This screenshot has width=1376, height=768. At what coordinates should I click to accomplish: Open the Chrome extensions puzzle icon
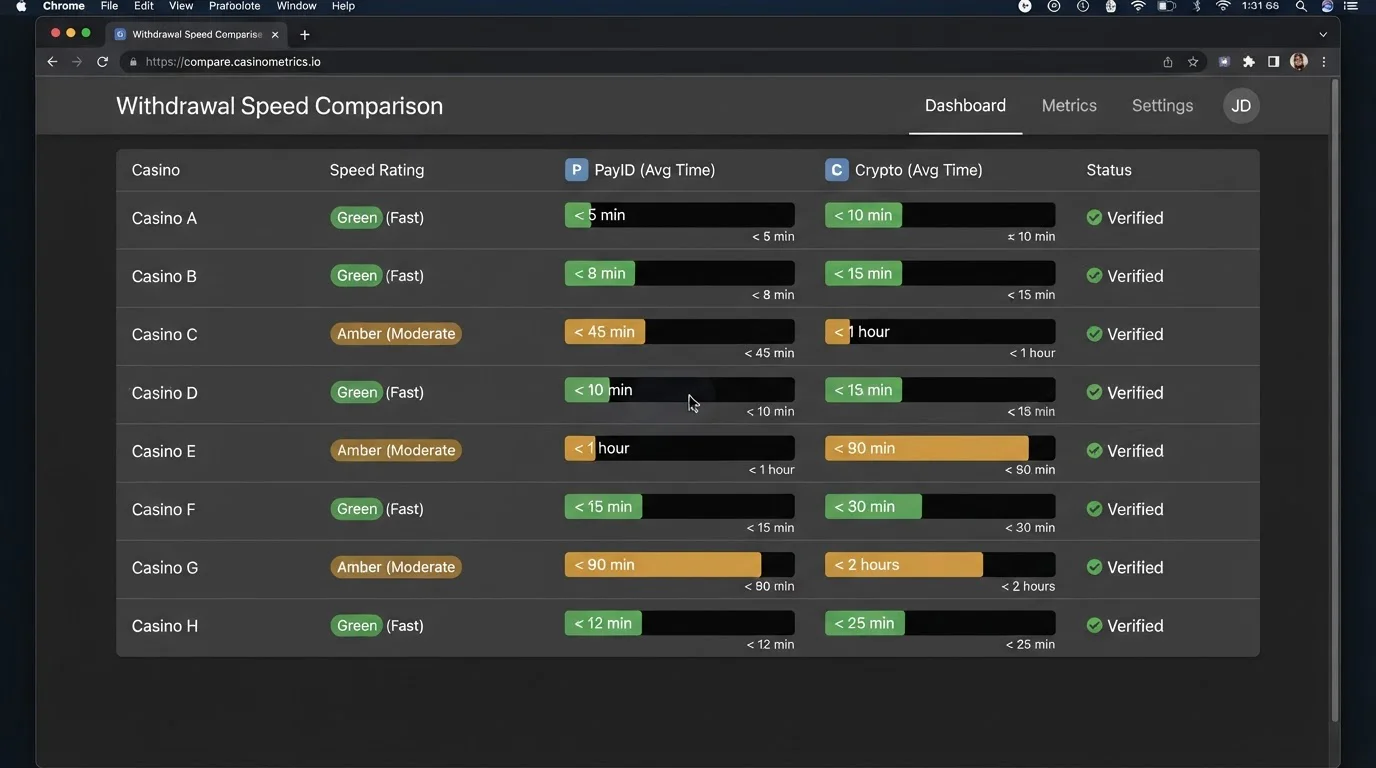[1249, 62]
